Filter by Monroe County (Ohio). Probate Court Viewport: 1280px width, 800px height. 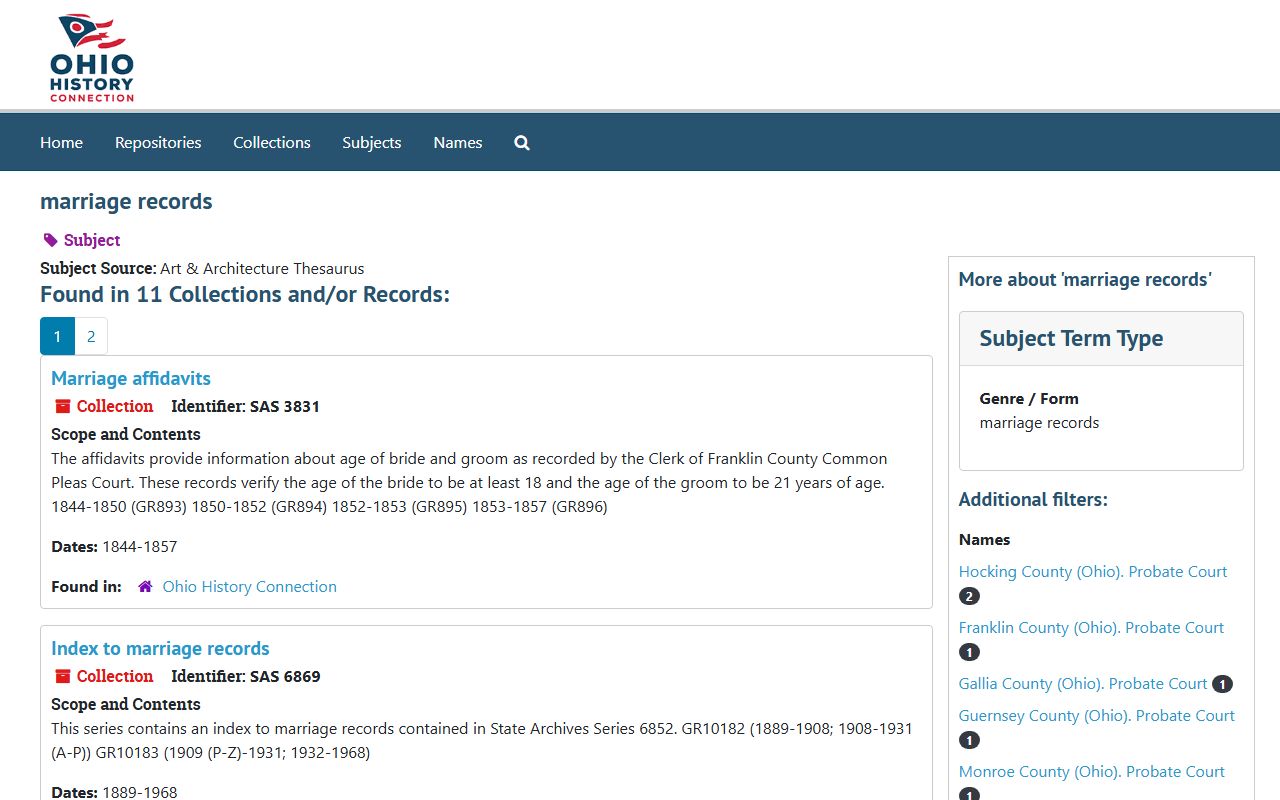pos(1092,772)
